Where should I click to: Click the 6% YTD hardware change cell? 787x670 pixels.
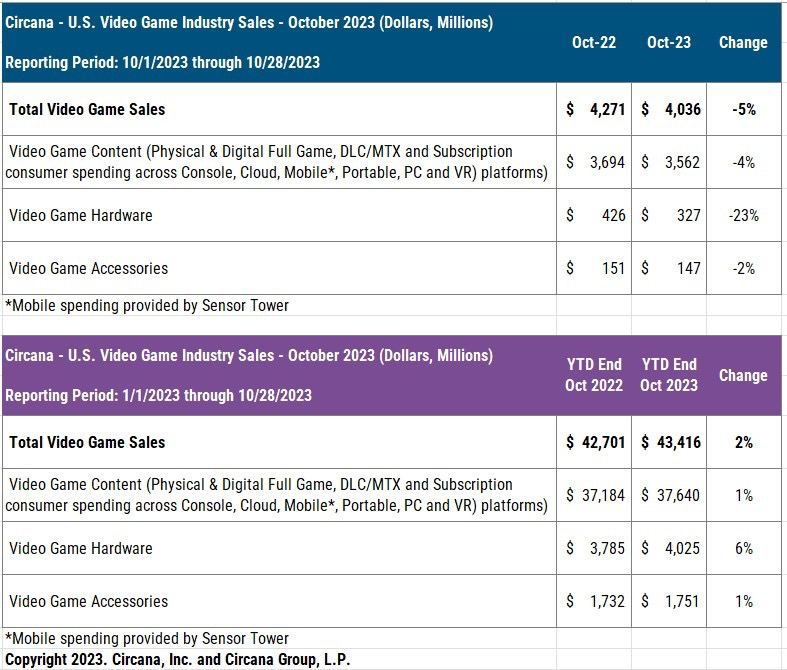coord(743,548)
